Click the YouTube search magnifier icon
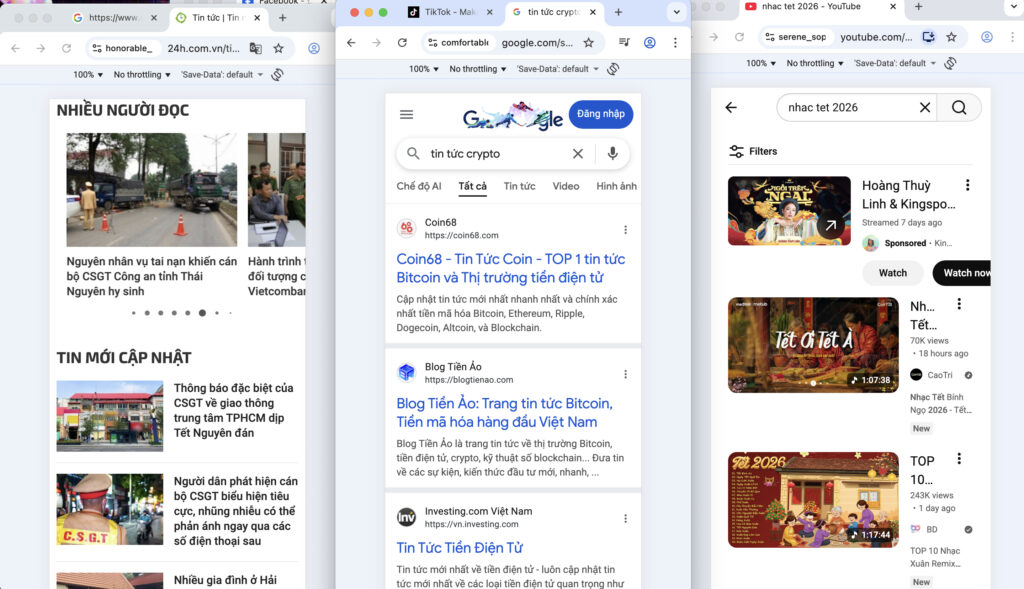This screenshot has height=589, width=1024. tap(959, 108)
